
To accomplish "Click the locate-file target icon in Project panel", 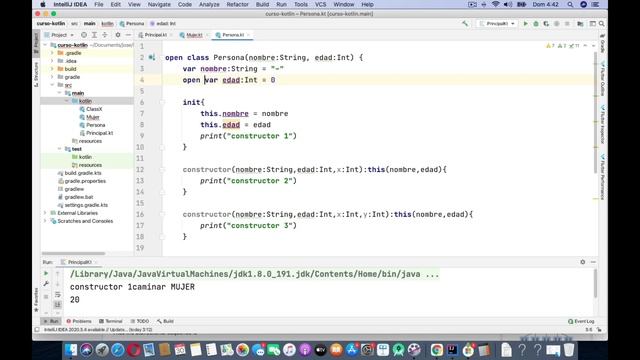I will click(x=84, y=35).
